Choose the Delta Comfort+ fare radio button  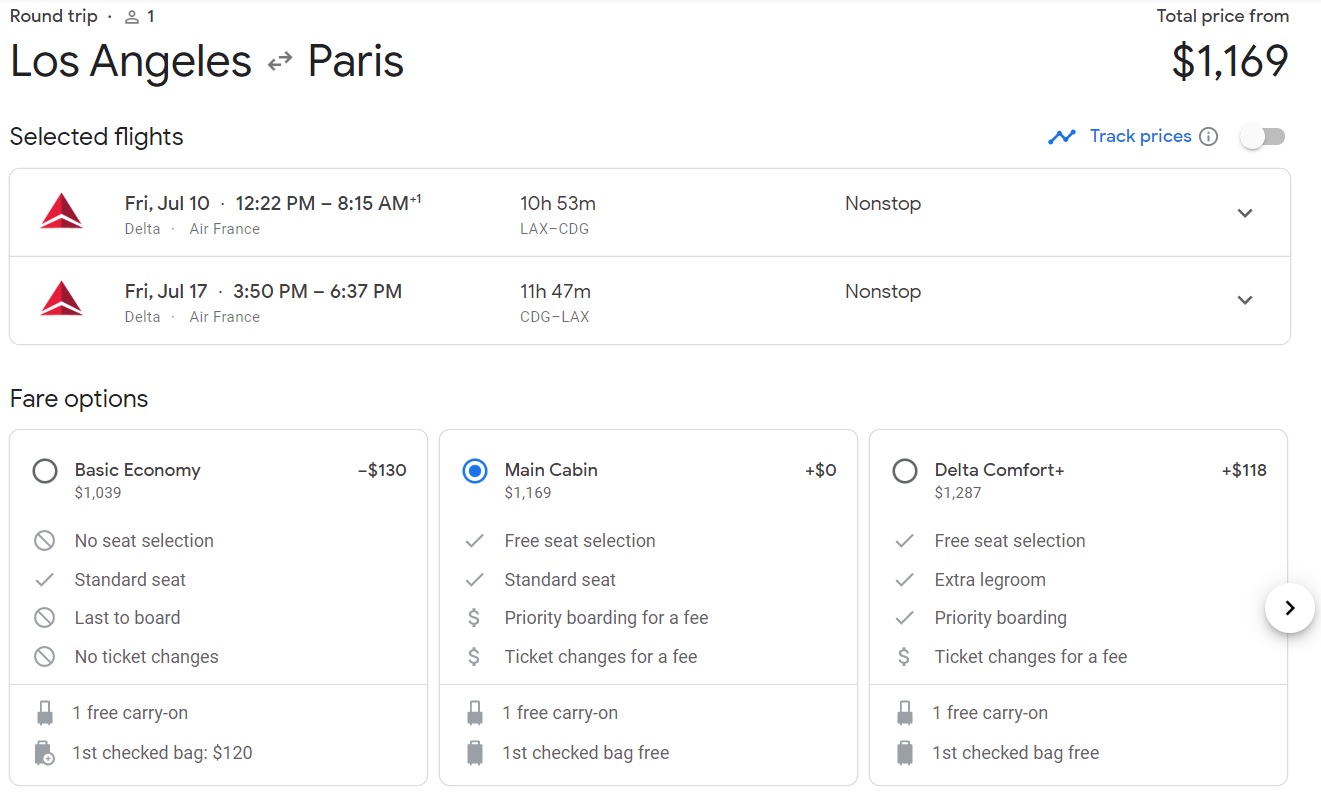905,471
